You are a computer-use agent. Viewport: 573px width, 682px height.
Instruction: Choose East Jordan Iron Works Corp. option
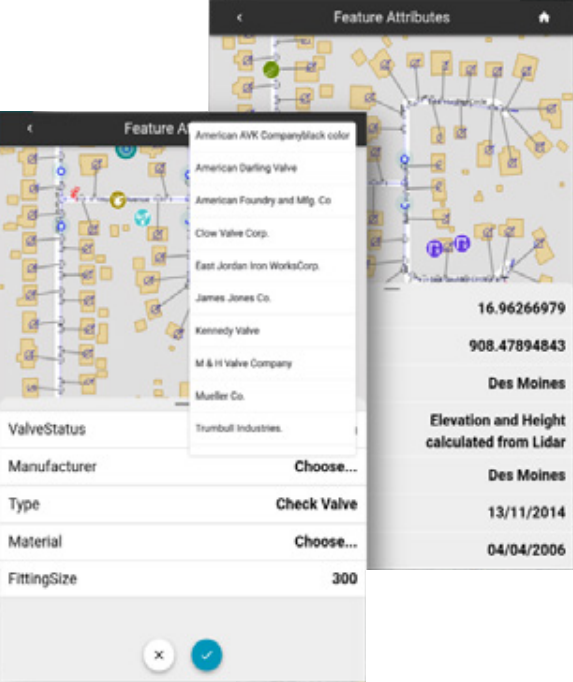272,266
